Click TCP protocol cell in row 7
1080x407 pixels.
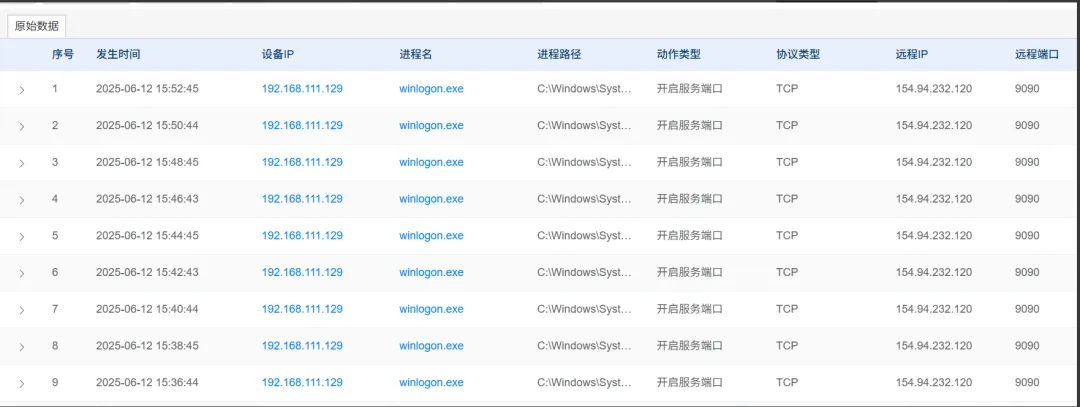[x=787, y=309]
